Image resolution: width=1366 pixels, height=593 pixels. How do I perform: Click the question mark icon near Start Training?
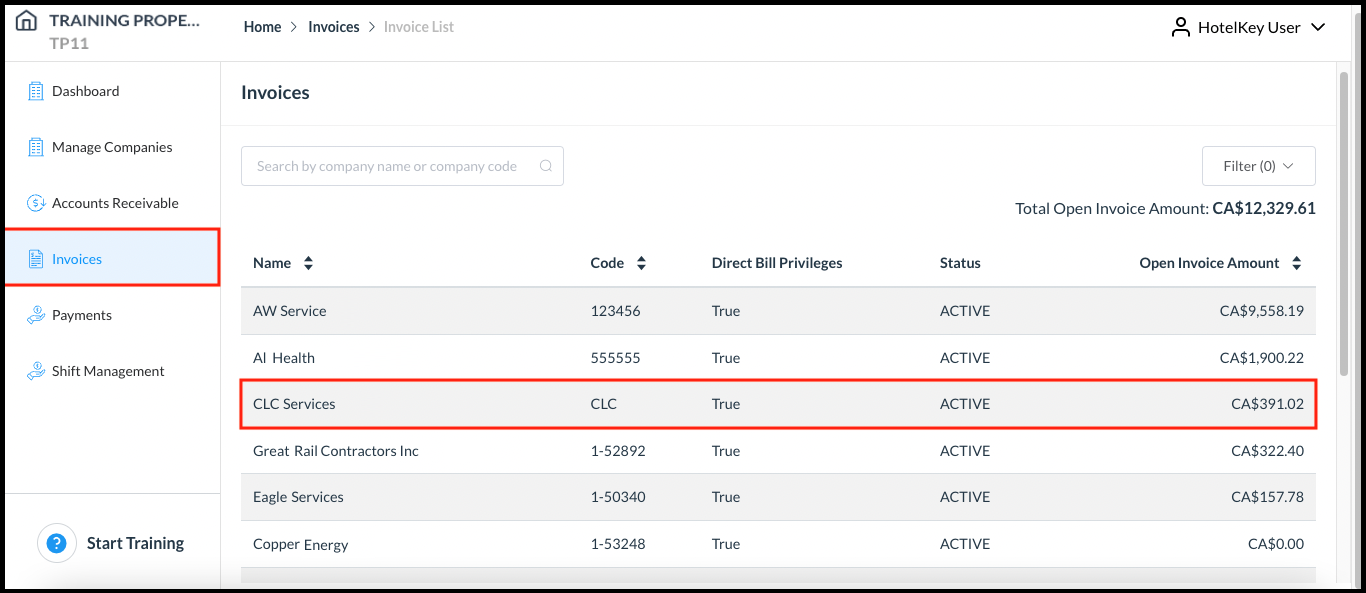pos(57,542)
